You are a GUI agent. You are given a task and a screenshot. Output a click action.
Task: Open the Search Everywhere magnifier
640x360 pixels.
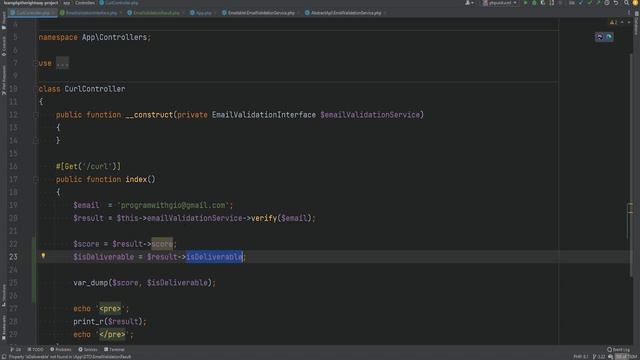pyautogui.click(x=627, y=3)
